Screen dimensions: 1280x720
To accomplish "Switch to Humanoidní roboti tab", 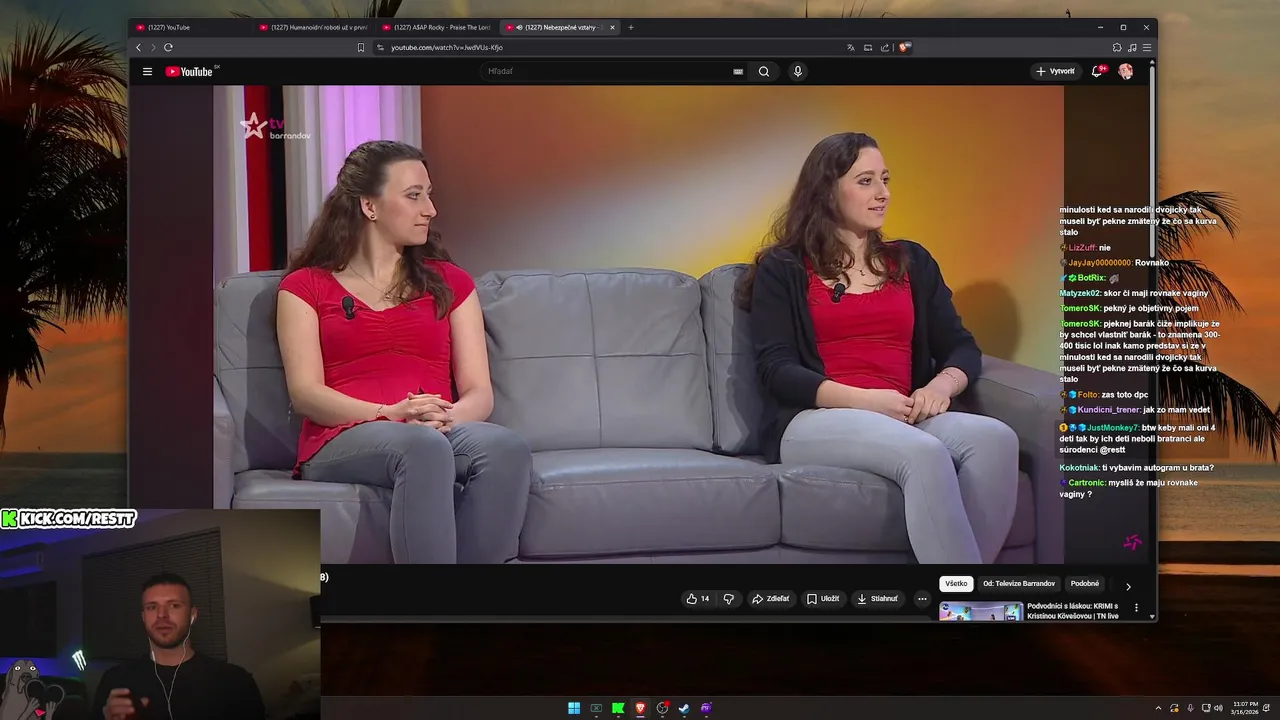I will [x=313, y=27].
